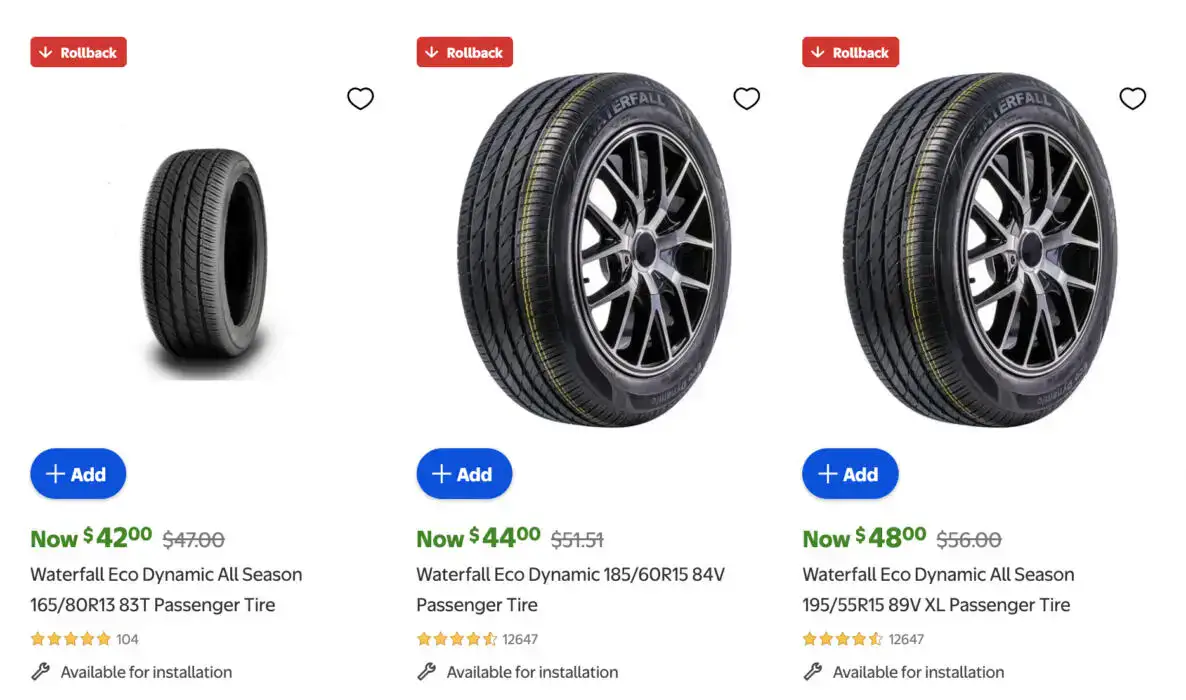The width and height of the screenshot is (1186, 700).
Task: Click the Rollback badge on the 185/60R15 tire
Action: (464, 52)
